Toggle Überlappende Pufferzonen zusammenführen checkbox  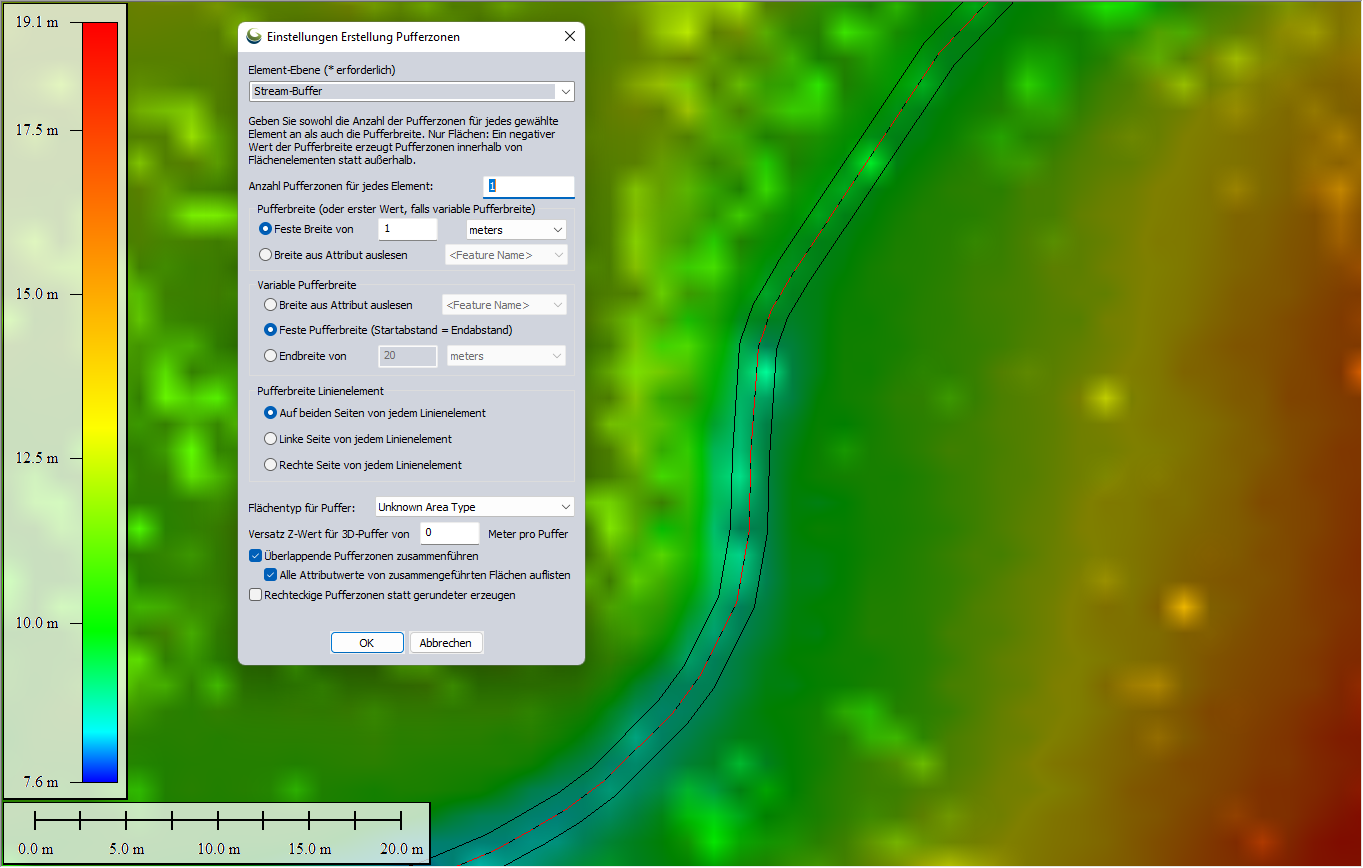coord(255,556)
